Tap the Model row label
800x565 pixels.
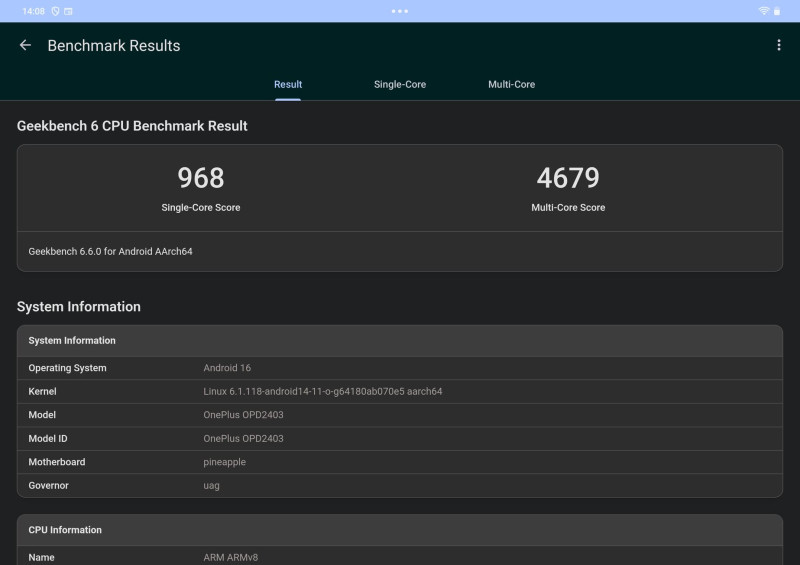click(x=42, y=415)
